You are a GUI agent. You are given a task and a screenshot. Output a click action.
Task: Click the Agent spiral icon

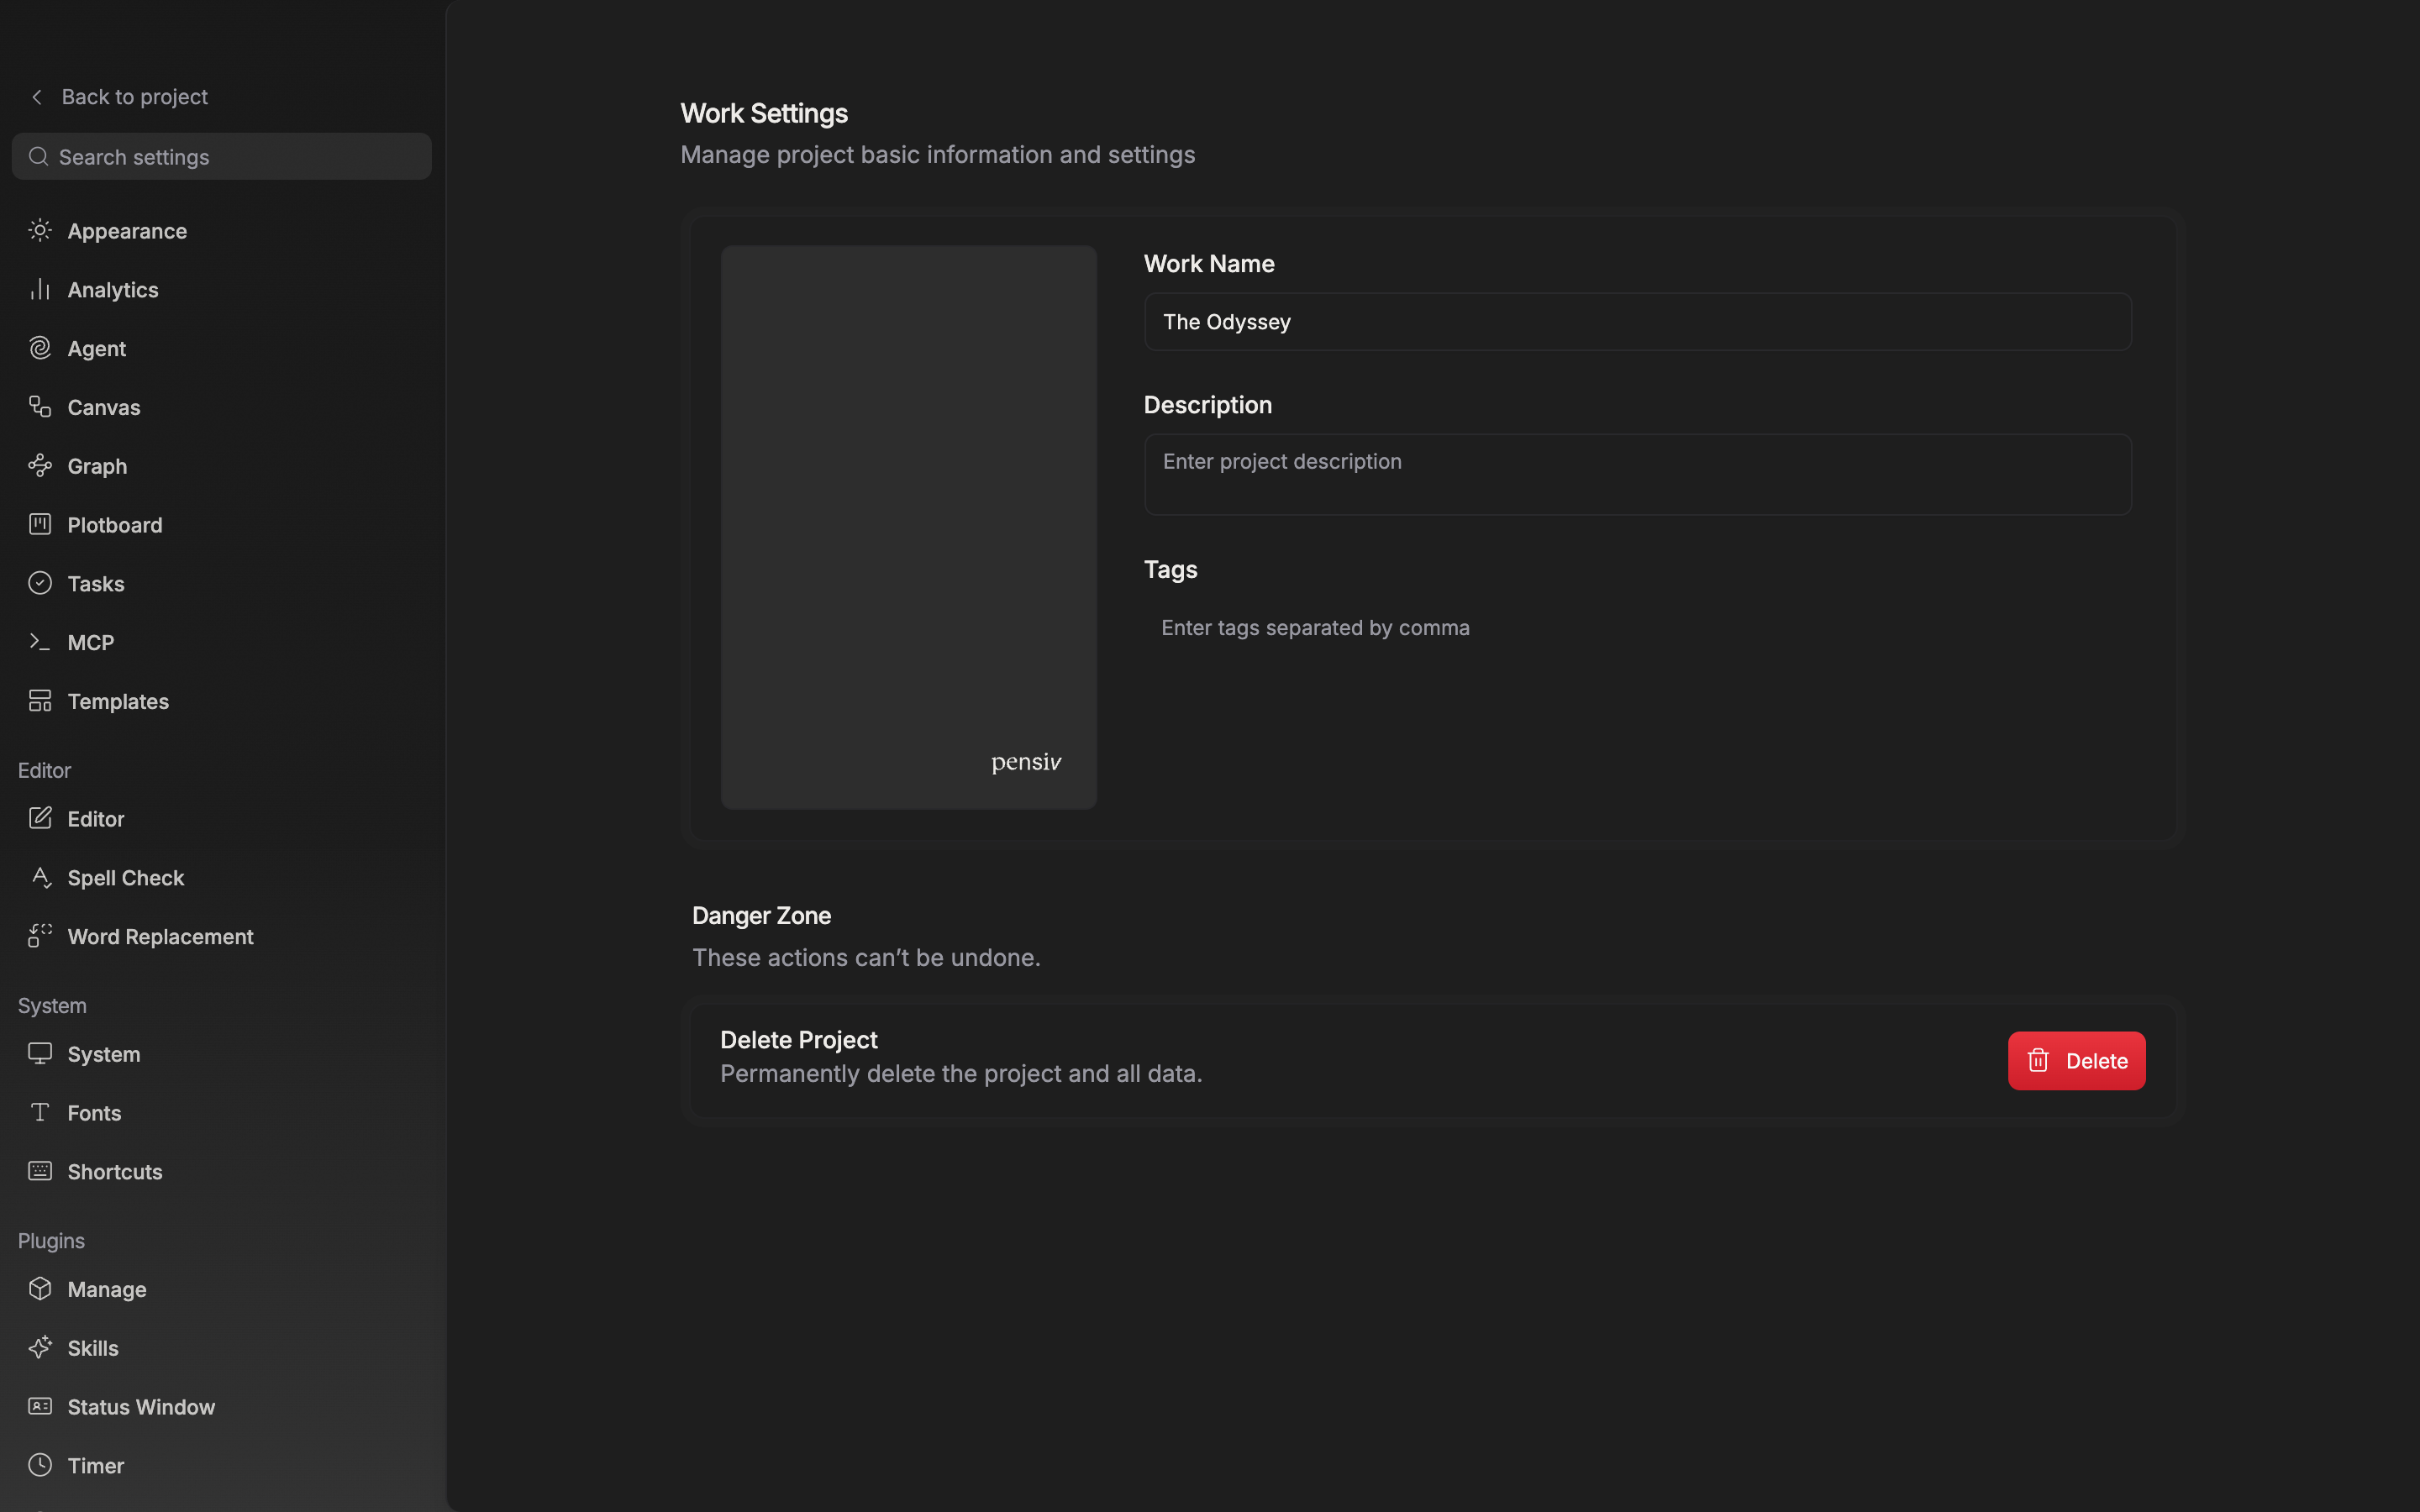[x=40, y=348]
